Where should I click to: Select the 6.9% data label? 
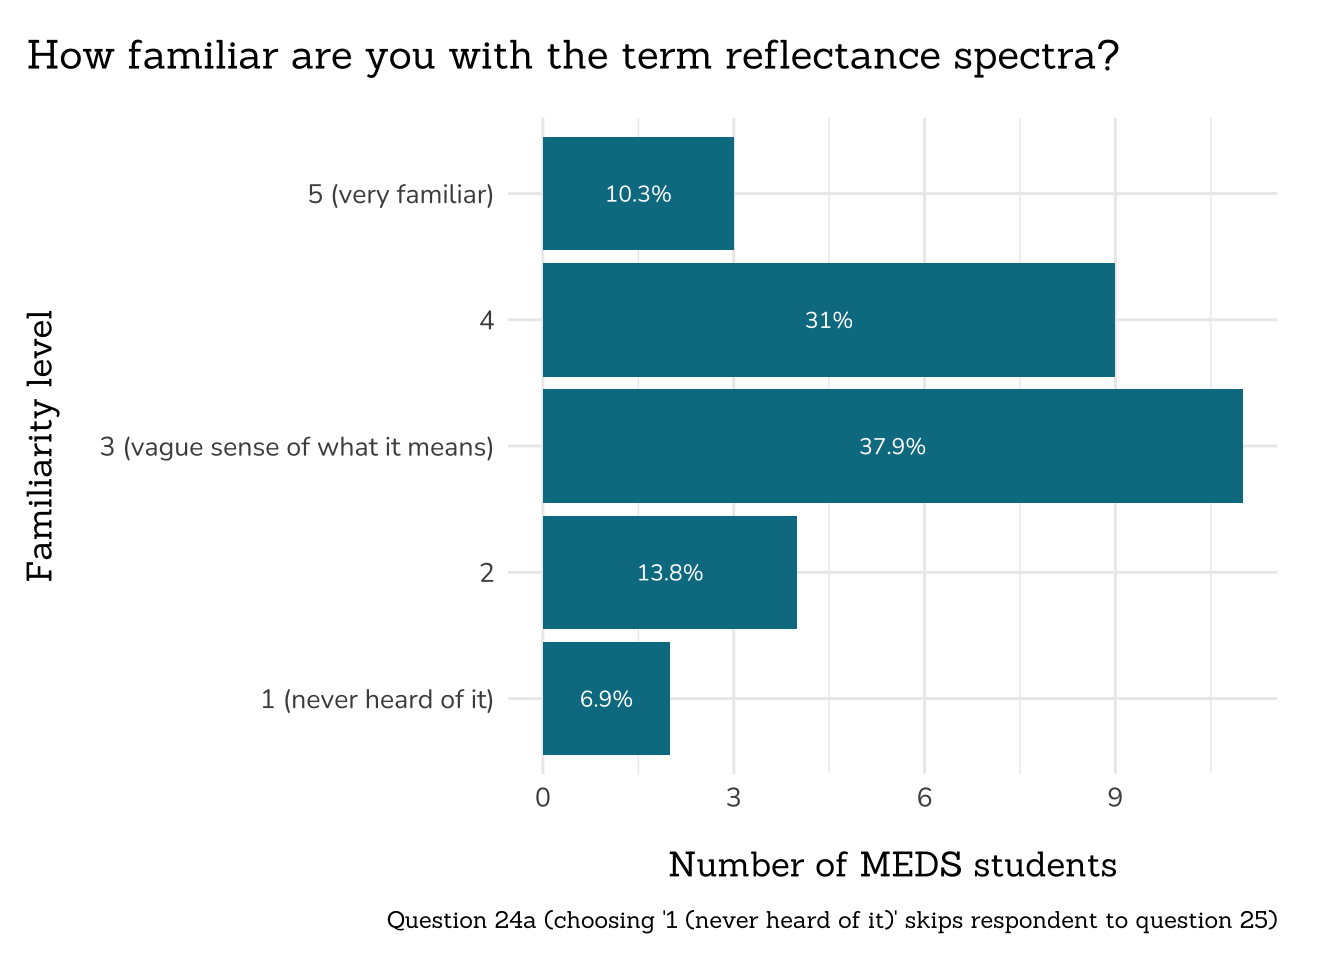point(606,699)
